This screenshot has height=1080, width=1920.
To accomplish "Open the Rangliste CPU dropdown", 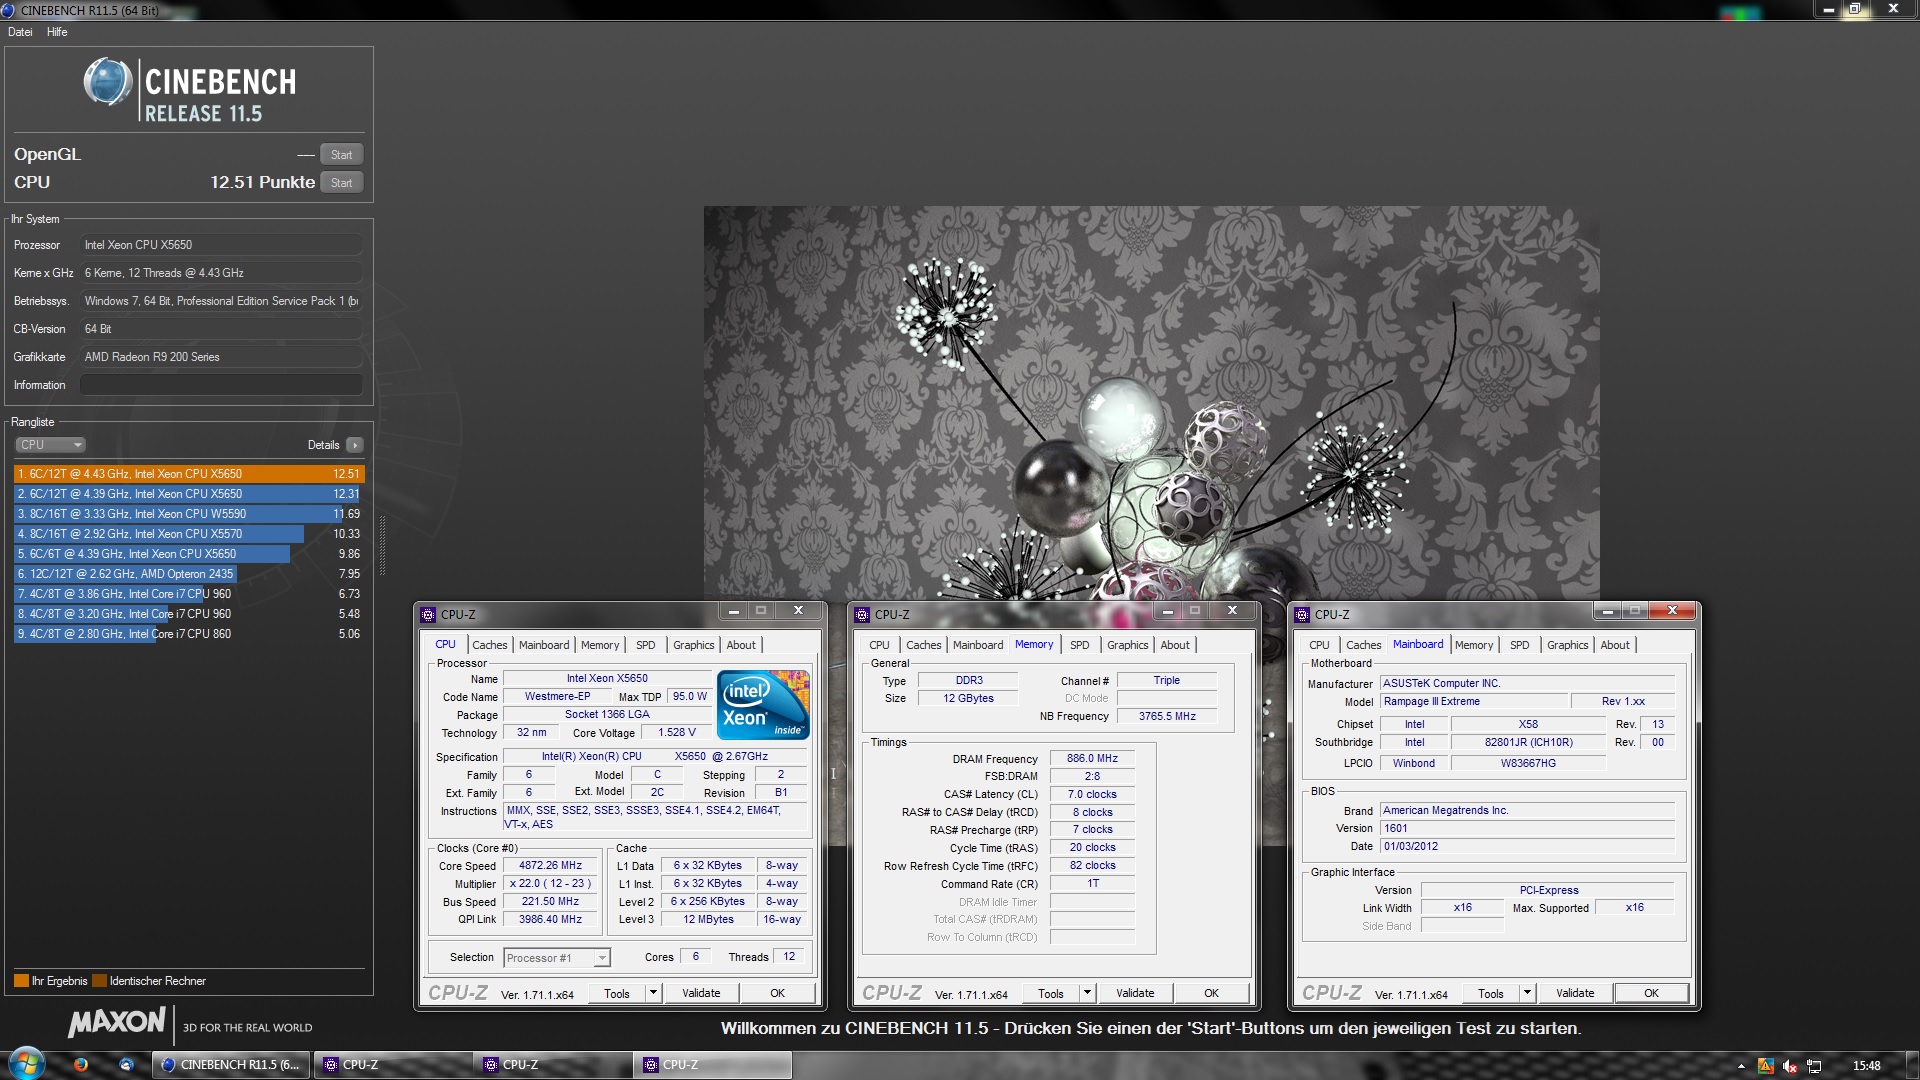I will (50, 445).
